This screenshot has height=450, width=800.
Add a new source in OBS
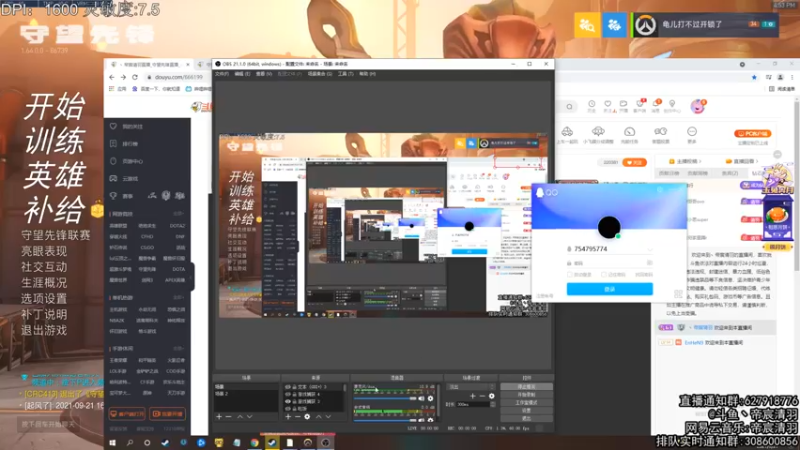pos(288,417)
